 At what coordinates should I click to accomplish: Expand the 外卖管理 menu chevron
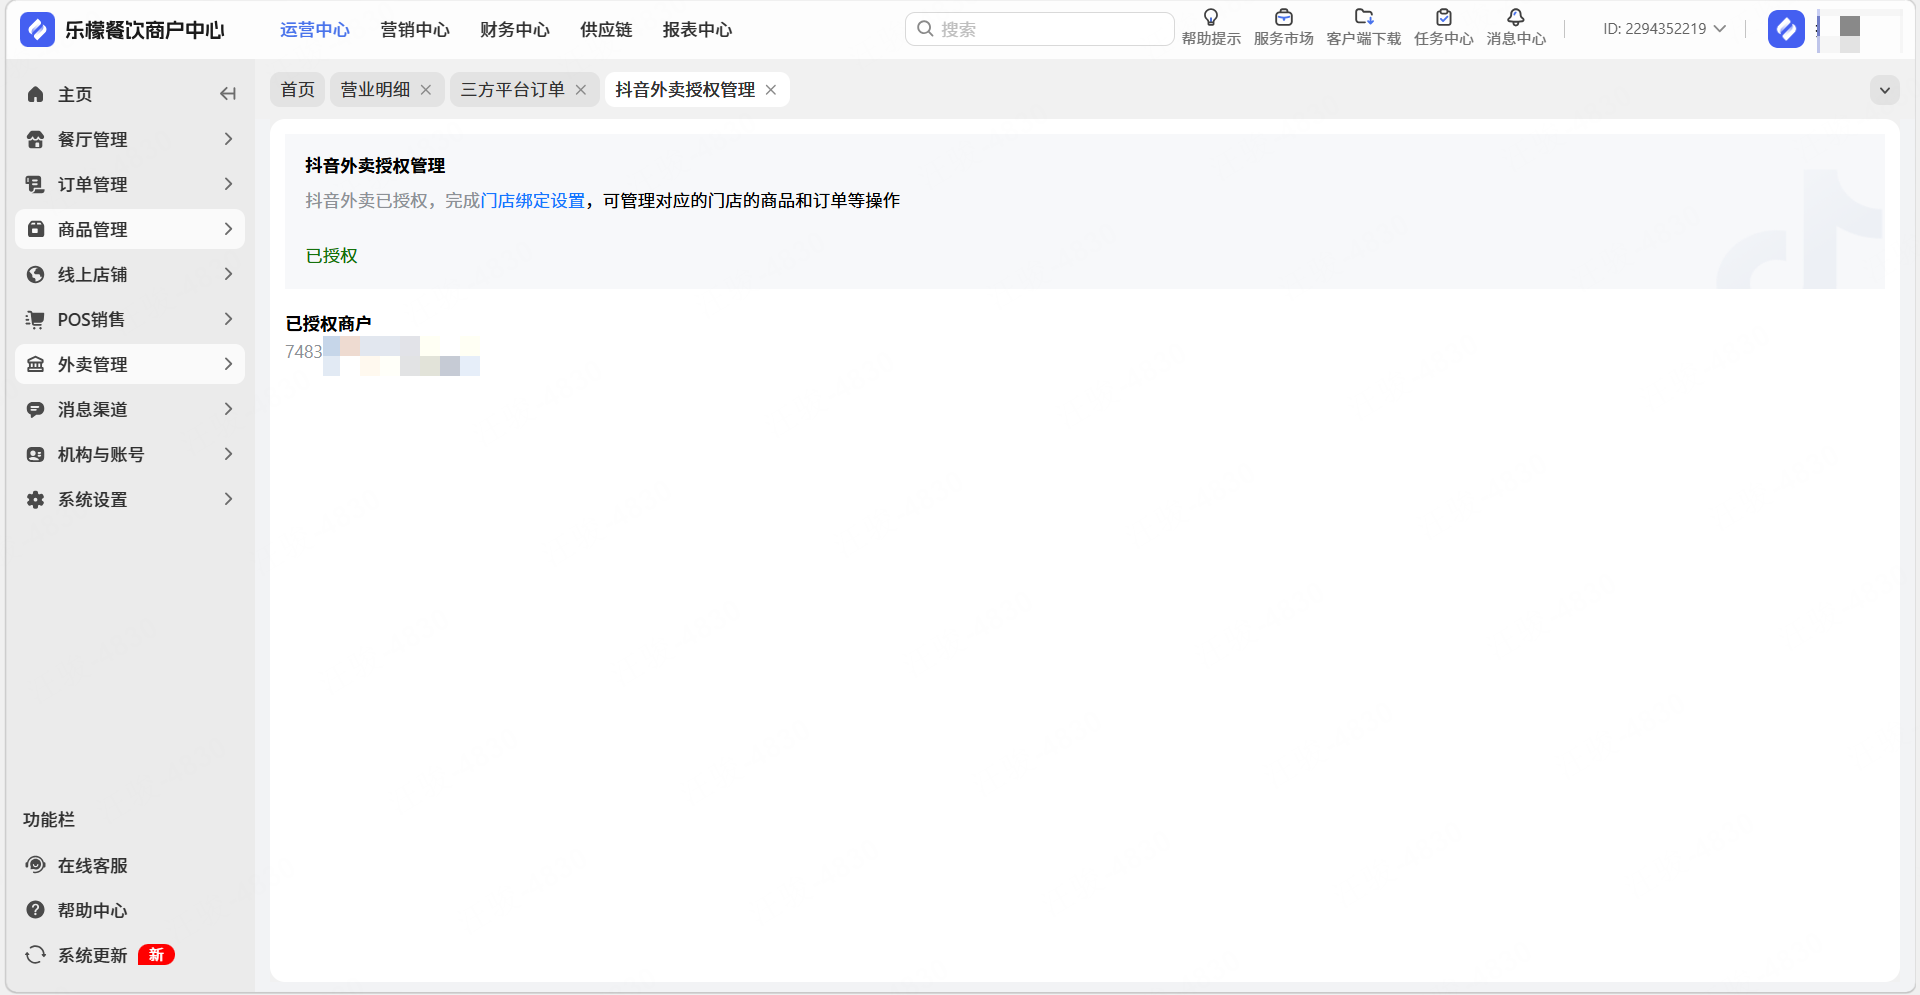pos(228,364)
